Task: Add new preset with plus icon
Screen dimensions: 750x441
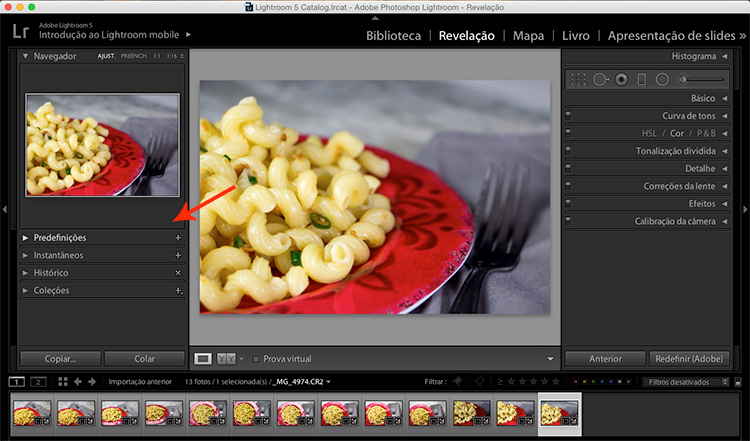Action: point(178,238)
